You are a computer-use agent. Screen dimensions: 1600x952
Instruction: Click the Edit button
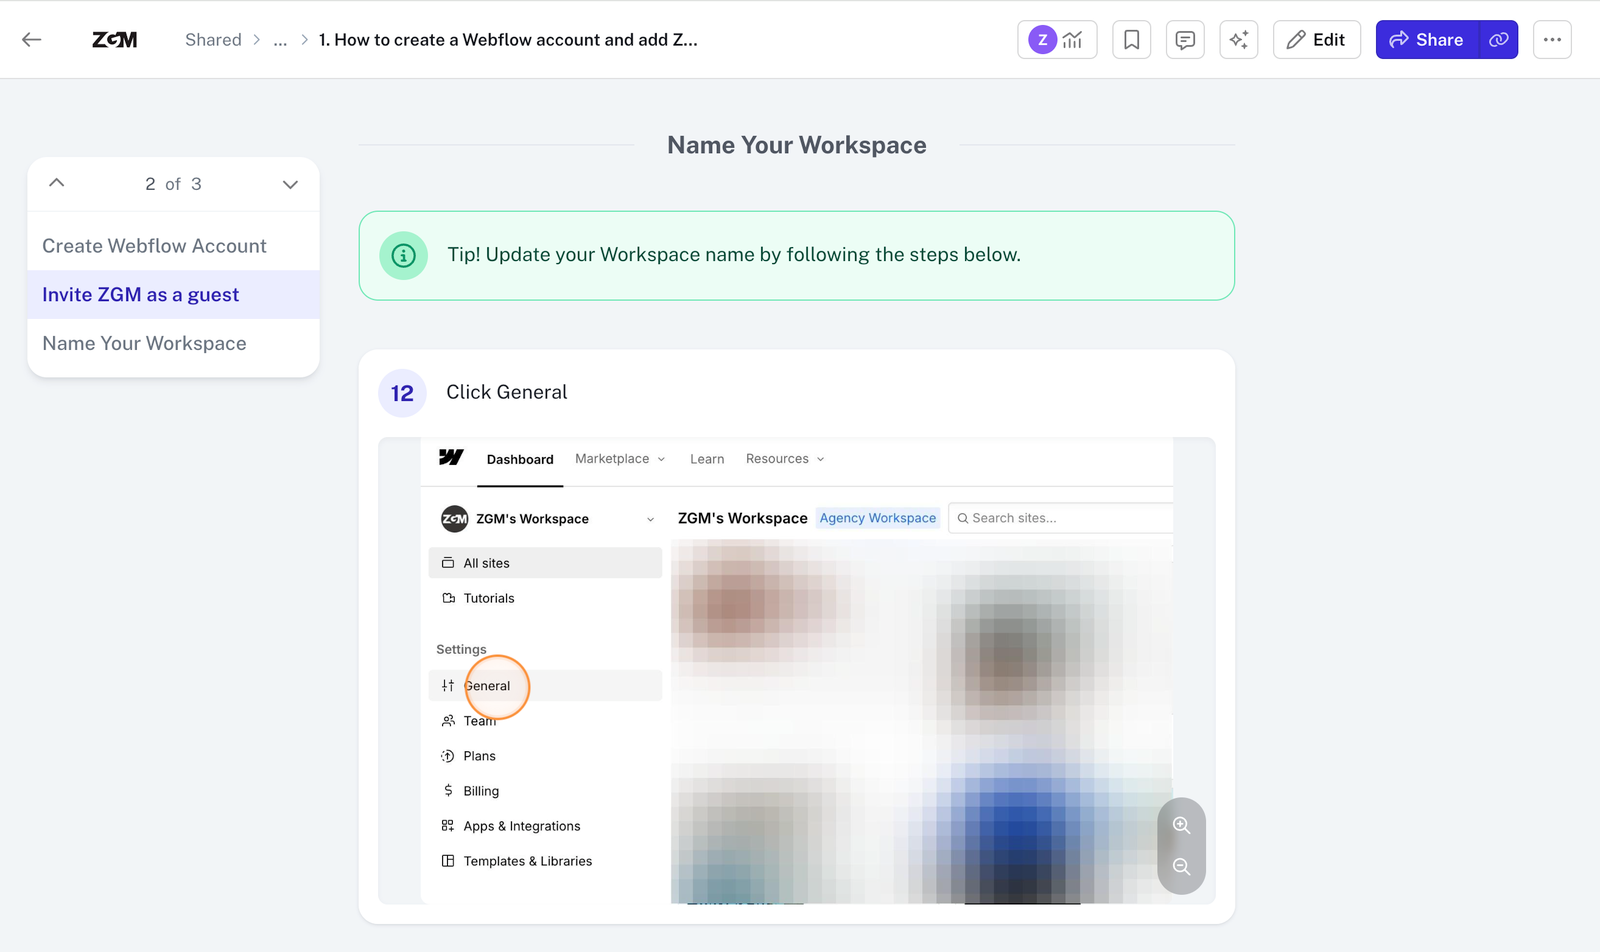pyautogui.click(x=1316, y=40)
